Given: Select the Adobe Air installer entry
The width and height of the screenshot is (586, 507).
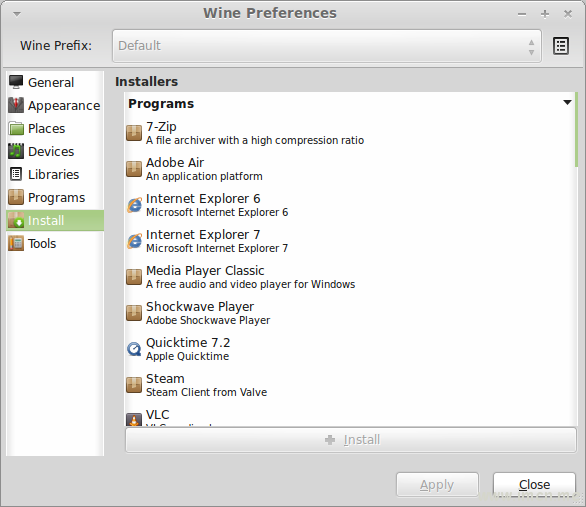Looking at the screenshot, I should point(350,169).
